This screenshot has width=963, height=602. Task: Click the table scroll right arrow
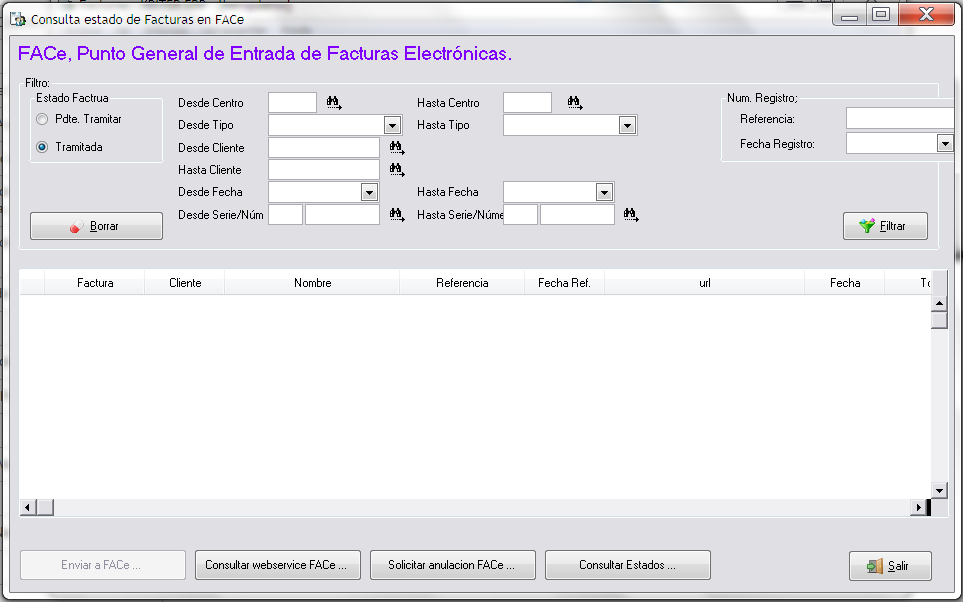[x=918, y=507]
